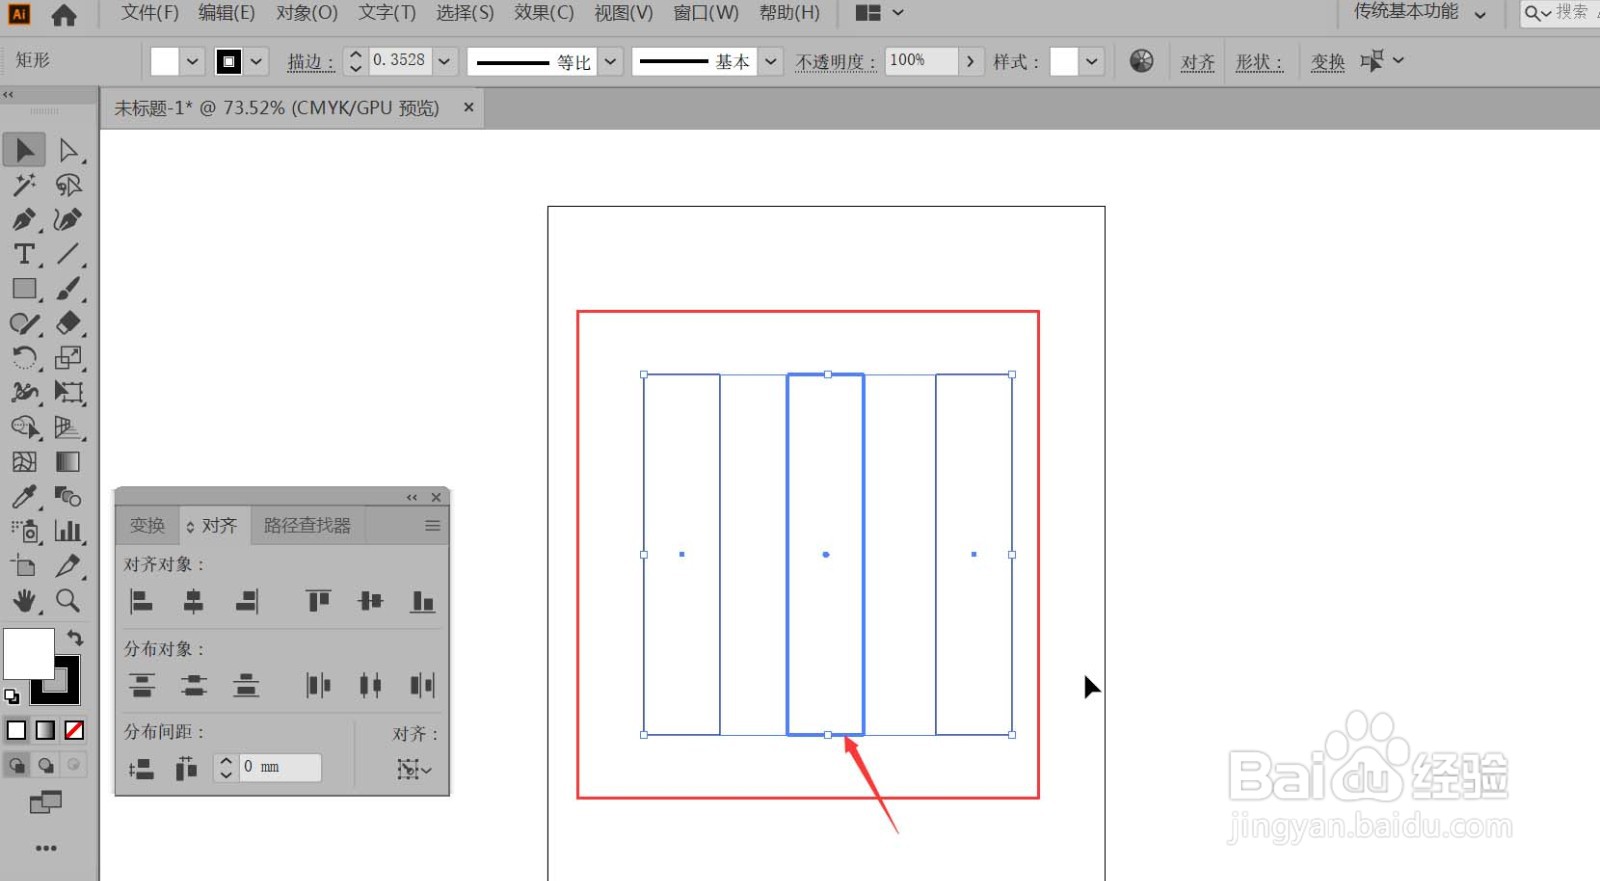The image size is (1600, 881).
Task: Click vertical align bottom icon
Action: (x=423, y=601)
